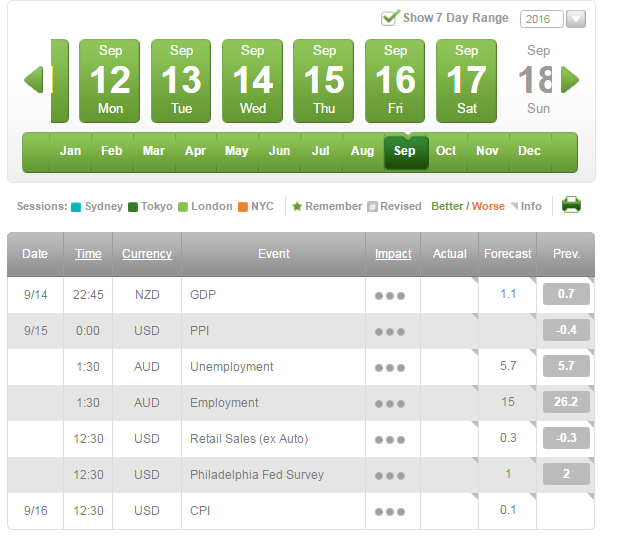Select the Sep 13 Tue date tile

(181, 81)
